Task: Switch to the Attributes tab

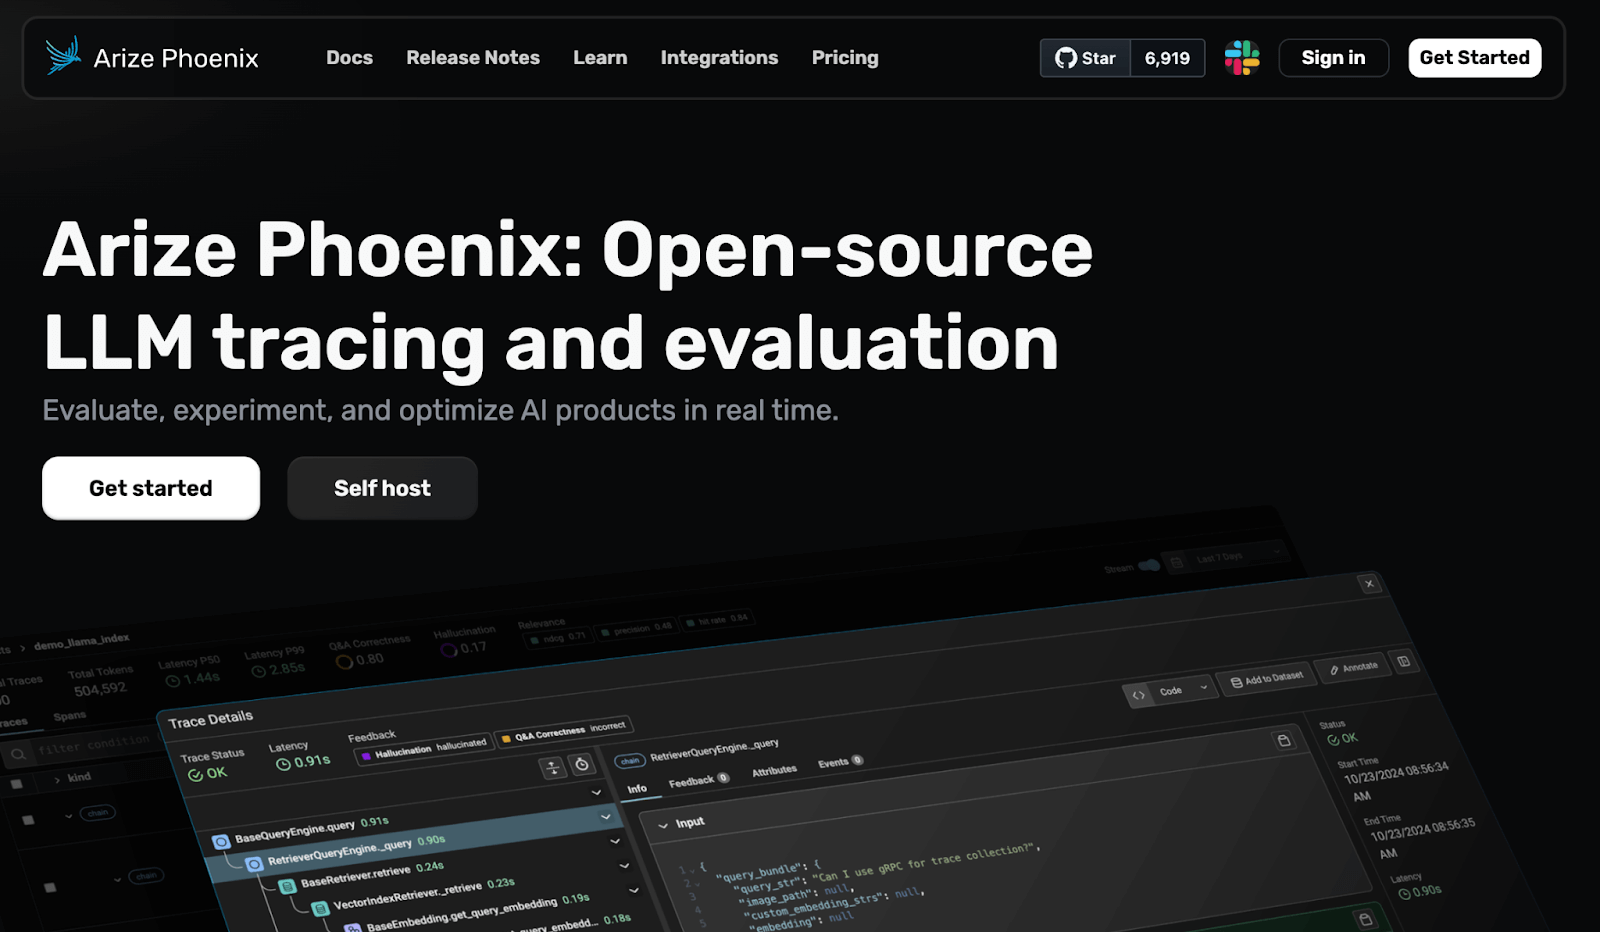Action: click(774, 771)
